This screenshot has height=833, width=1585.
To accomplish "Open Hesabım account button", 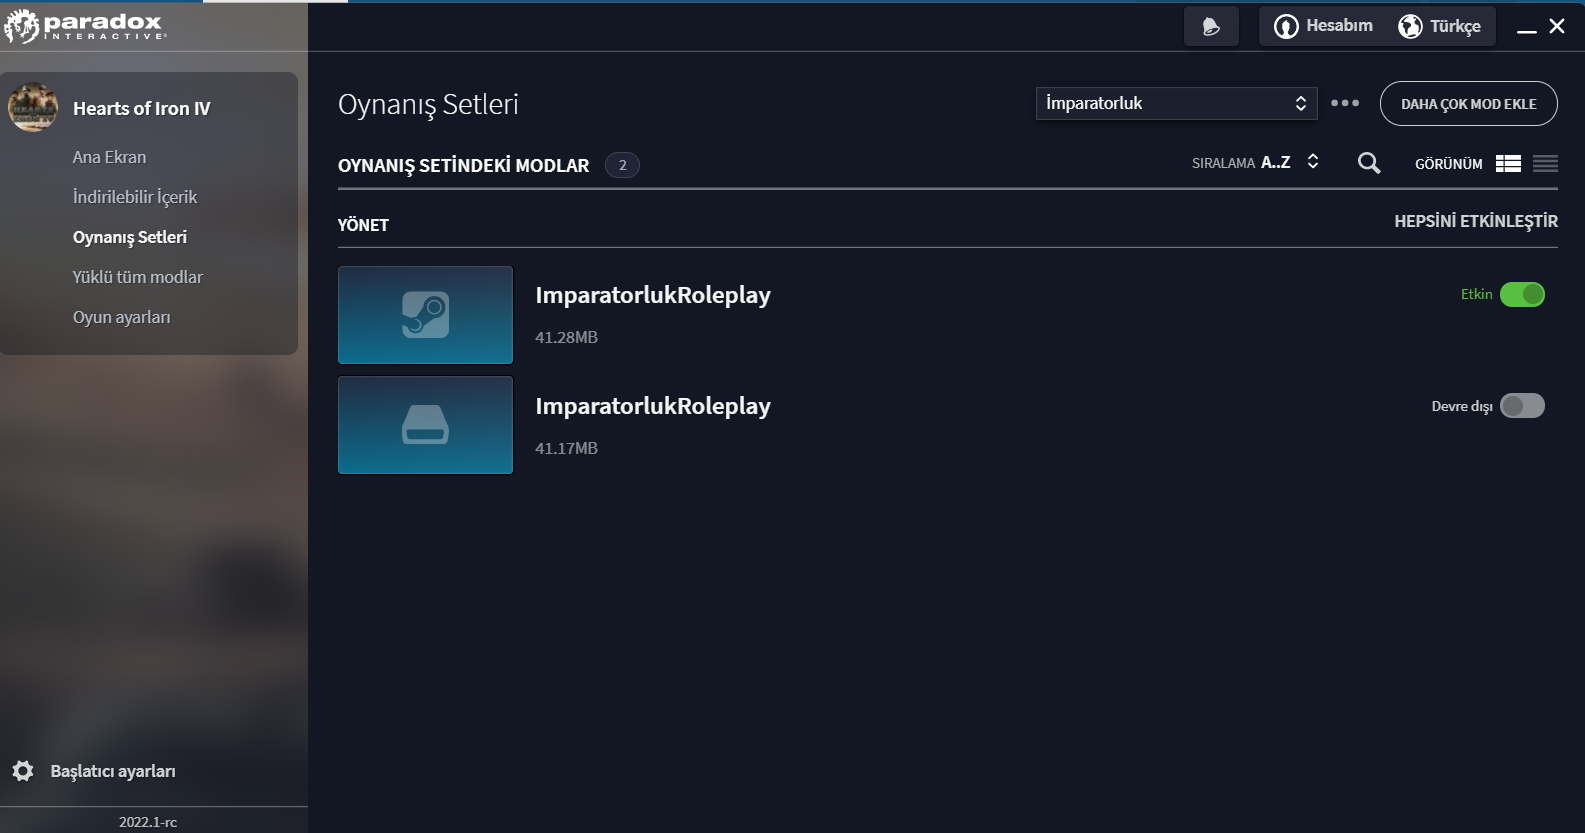I will tap(1323, 26).
